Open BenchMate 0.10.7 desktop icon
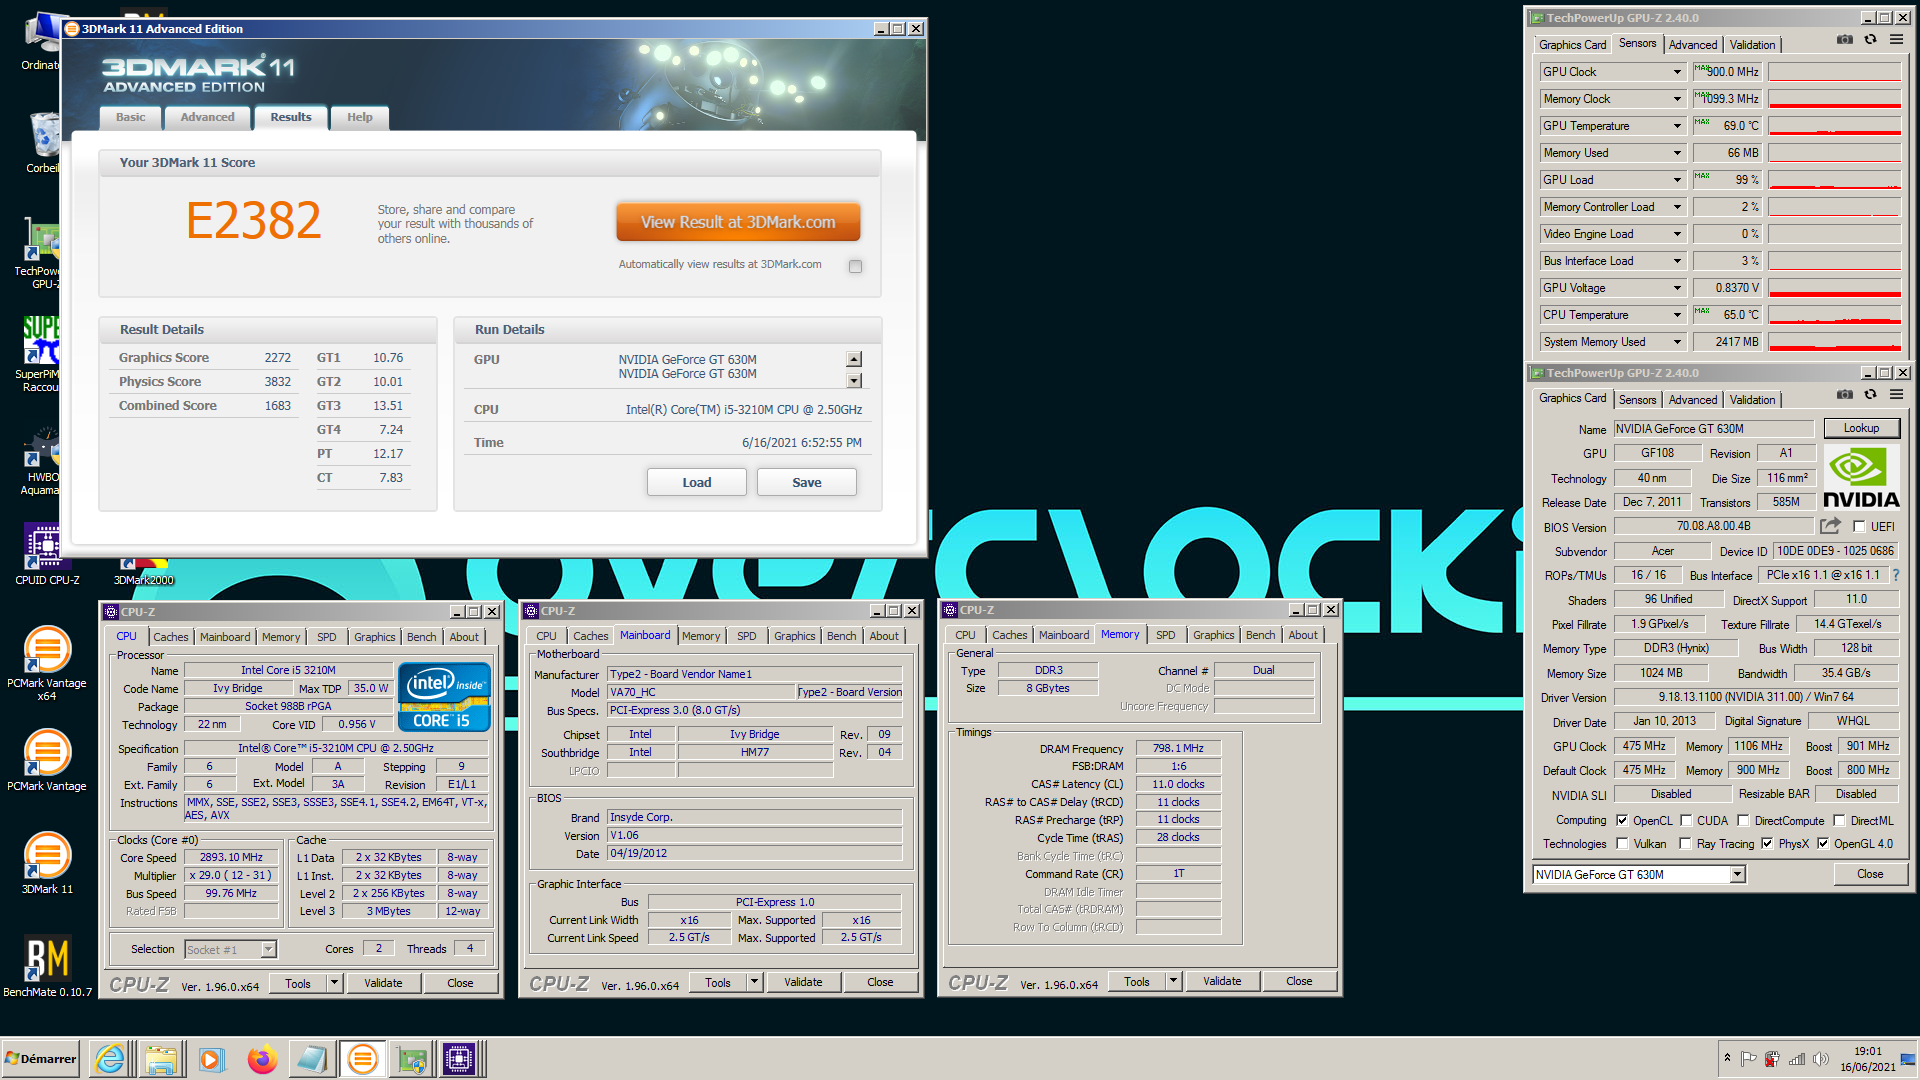Image resolution: width=1920 pixels, height=1080 pixels. tap(46, 966)
